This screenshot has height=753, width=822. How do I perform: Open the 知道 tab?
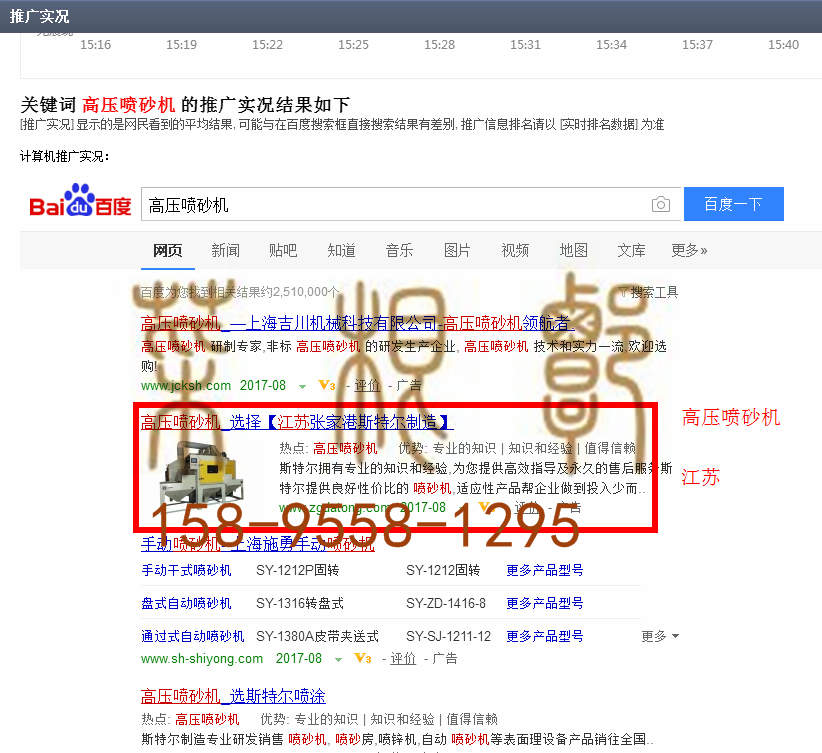pos(341,251)
